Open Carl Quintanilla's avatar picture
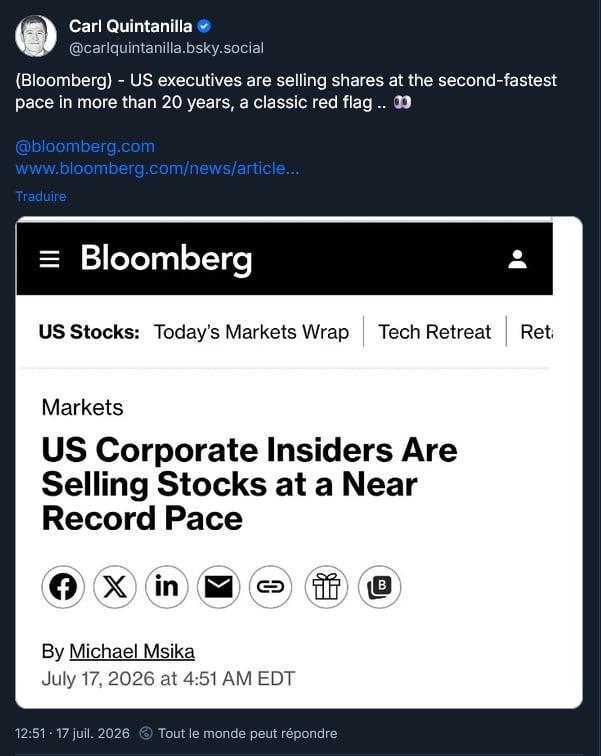Screen dimensions: 601x756 coord(36,36)
